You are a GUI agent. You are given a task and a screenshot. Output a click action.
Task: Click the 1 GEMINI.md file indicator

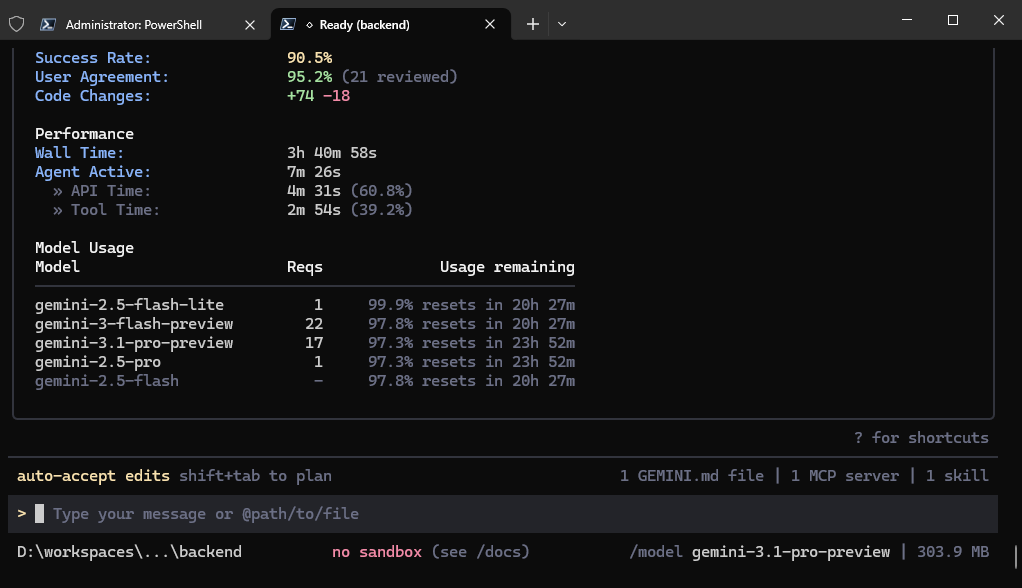tap(692, 476)
